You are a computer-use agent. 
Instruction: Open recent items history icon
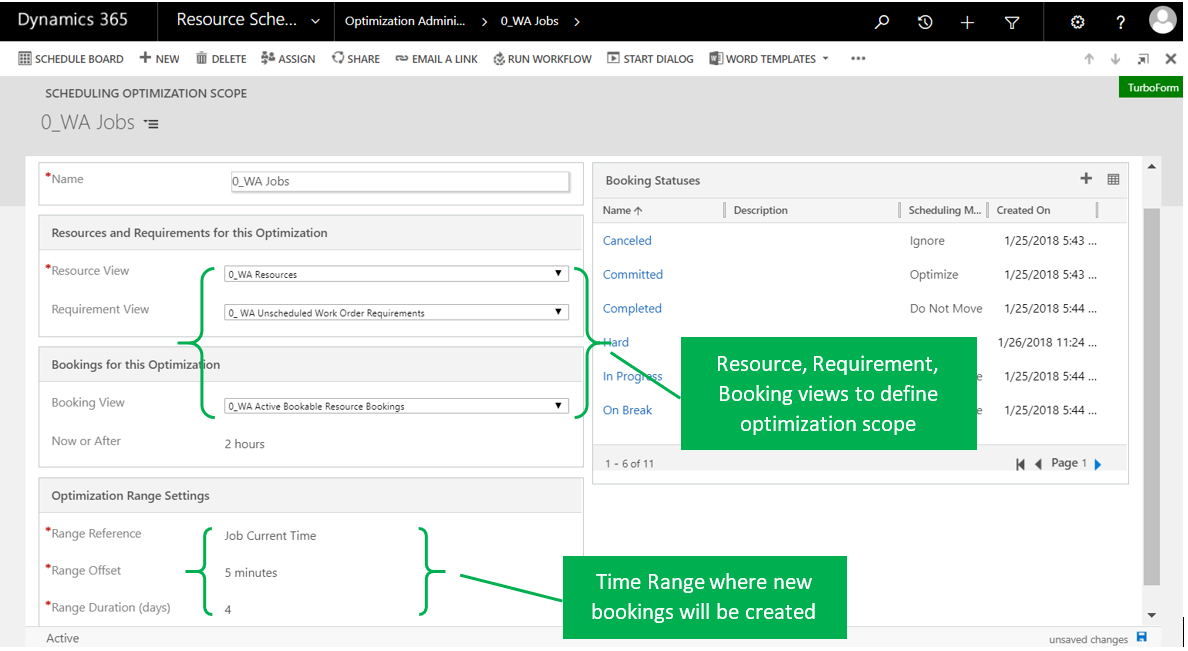point(925,22)
